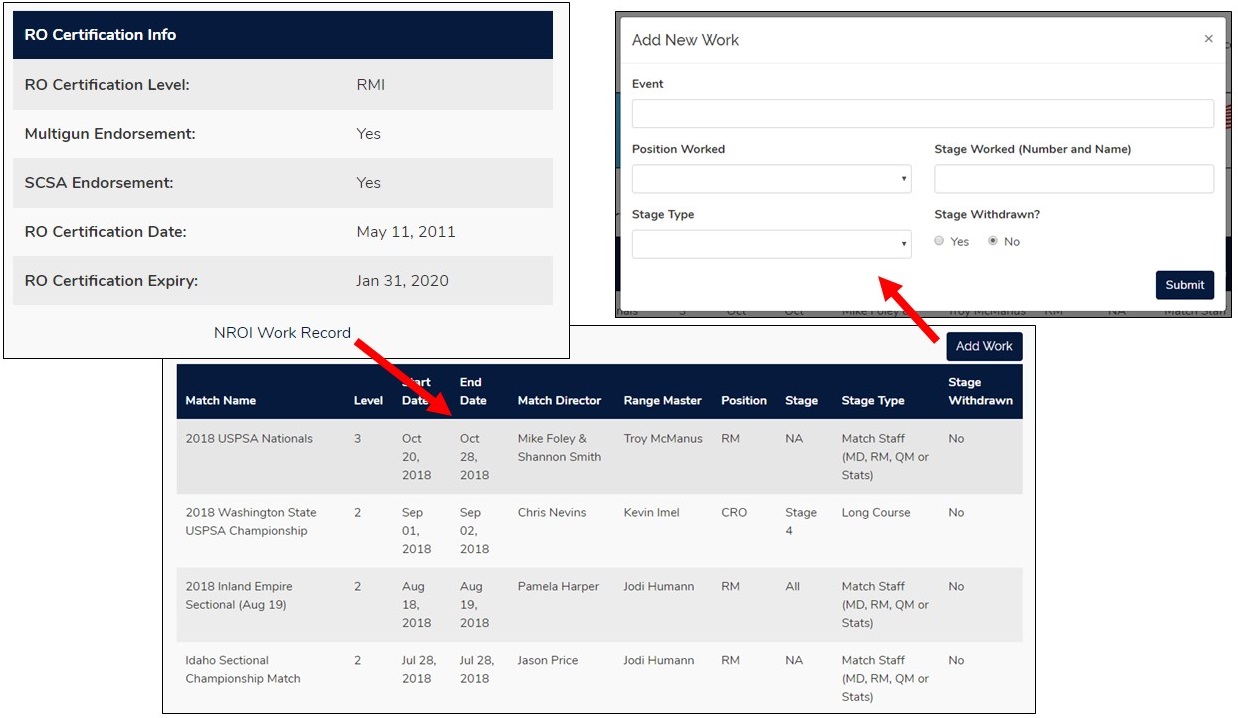The width and height of the screenshot is (1238, 718).
Task: Open the Position Worked dropdown
Action: pos(771,178)
